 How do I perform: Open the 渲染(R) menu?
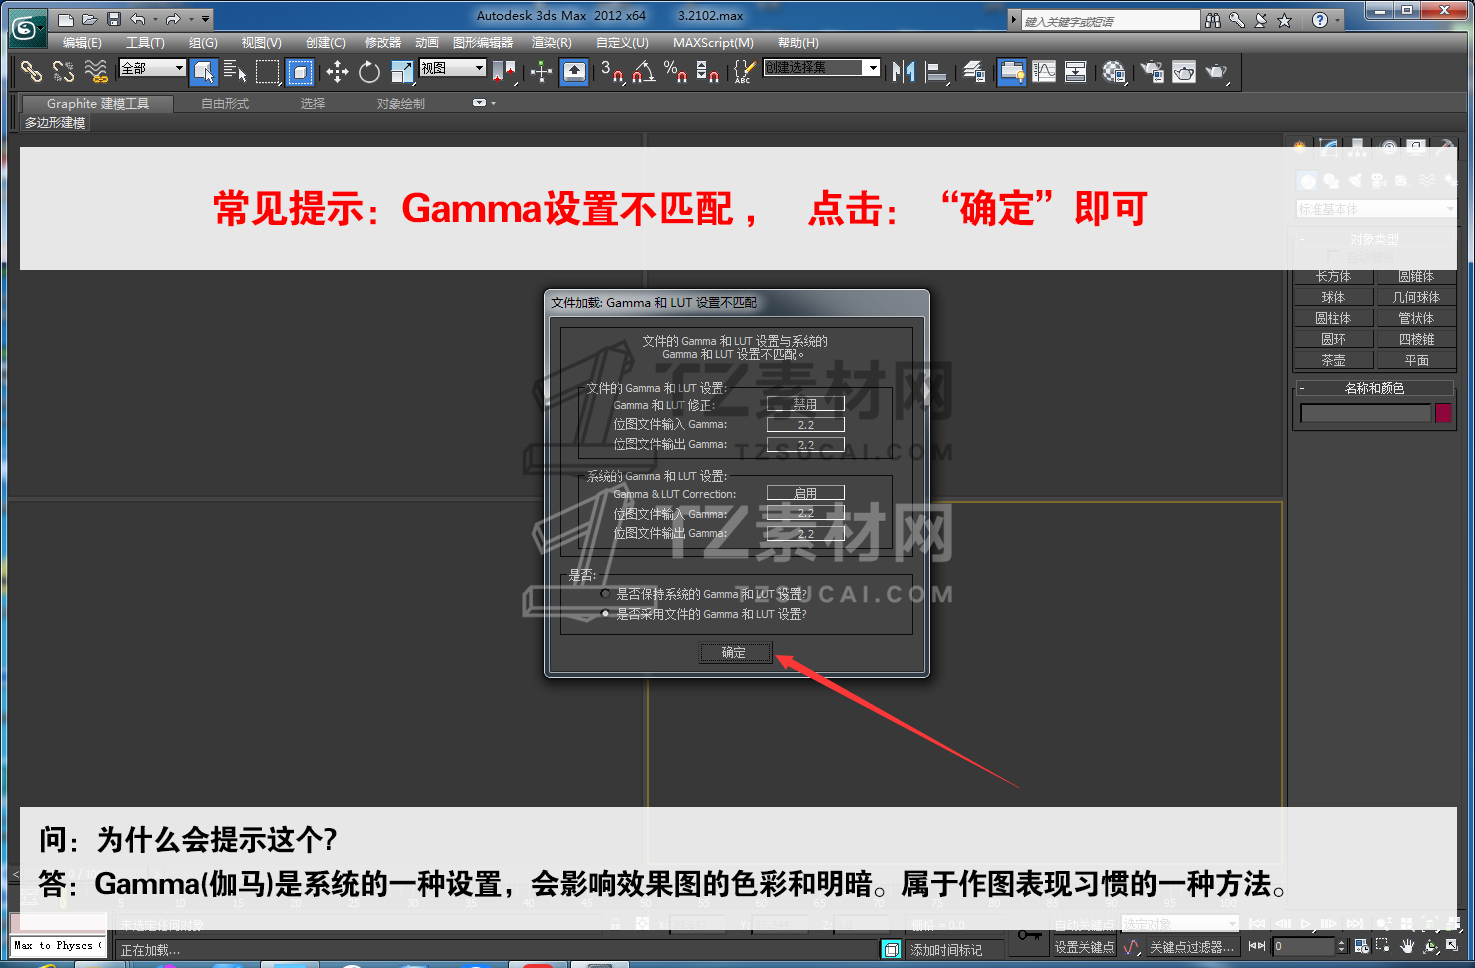pyautogui.click(x=552, y=43)
